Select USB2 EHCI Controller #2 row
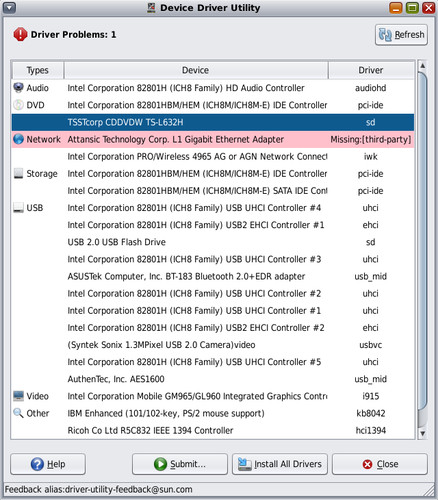 pos(213,328)
